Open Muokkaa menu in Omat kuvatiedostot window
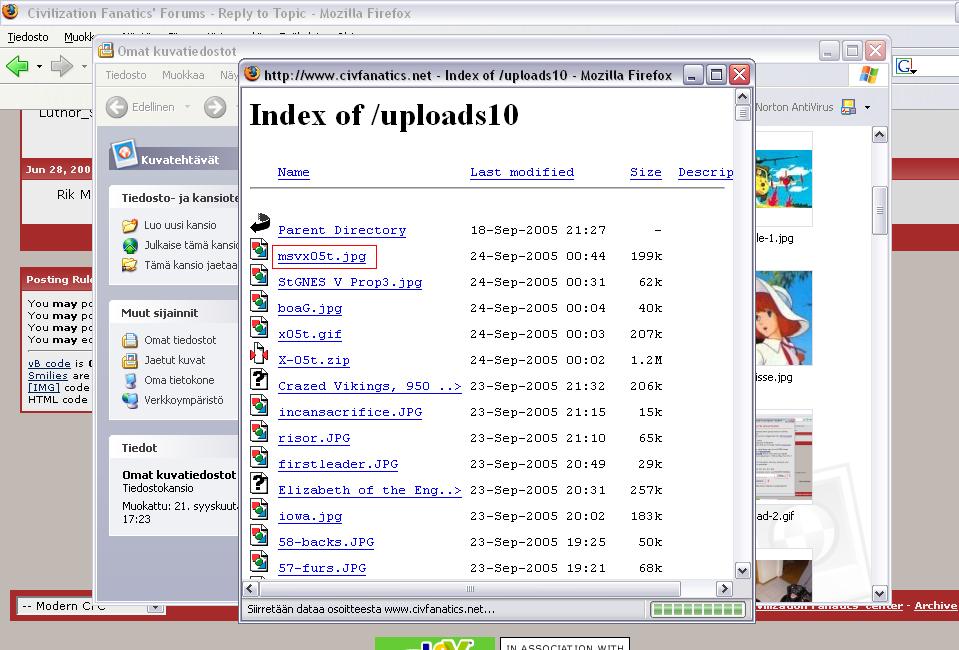The width and height of the screenshot is (959, 650). (x=183, y=75)
